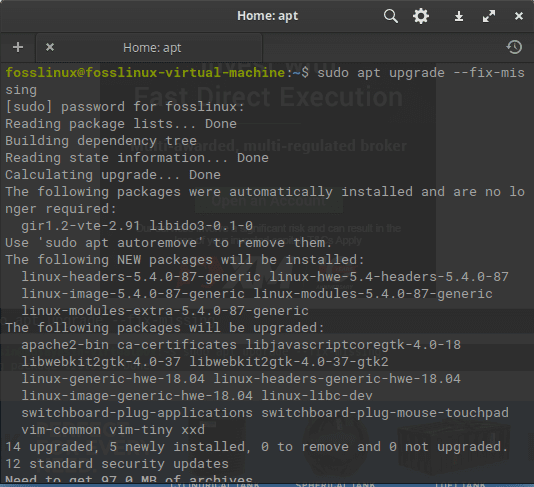The width and height of the screenshot is (534, 487).
Task: Click the package 'apache2-bin'
Action: pyautogui.click(x=65, y=345)
